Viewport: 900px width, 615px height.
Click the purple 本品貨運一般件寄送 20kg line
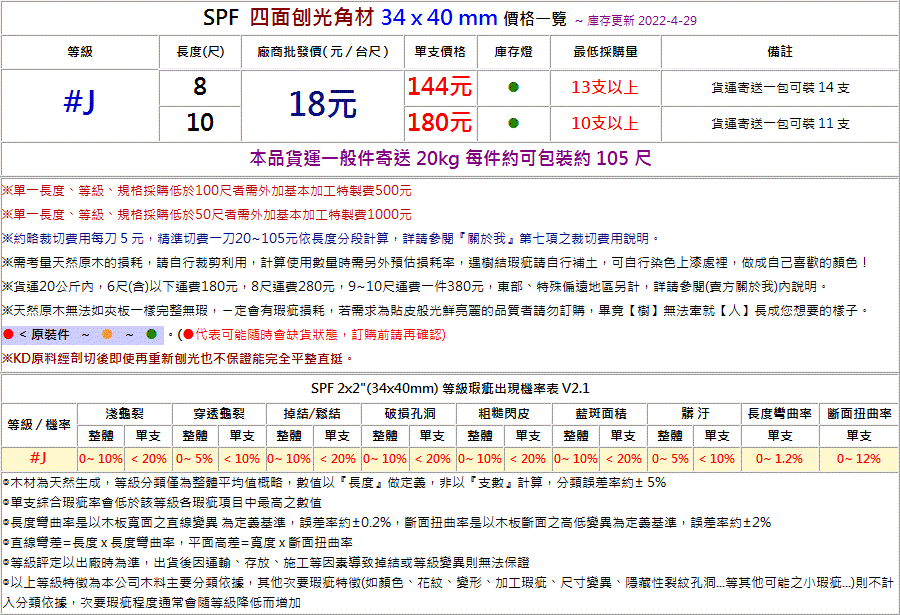[451, 158]
